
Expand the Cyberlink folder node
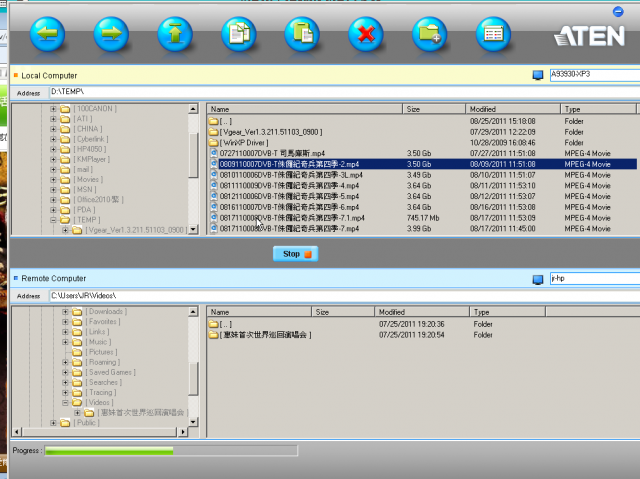(53, 139)
